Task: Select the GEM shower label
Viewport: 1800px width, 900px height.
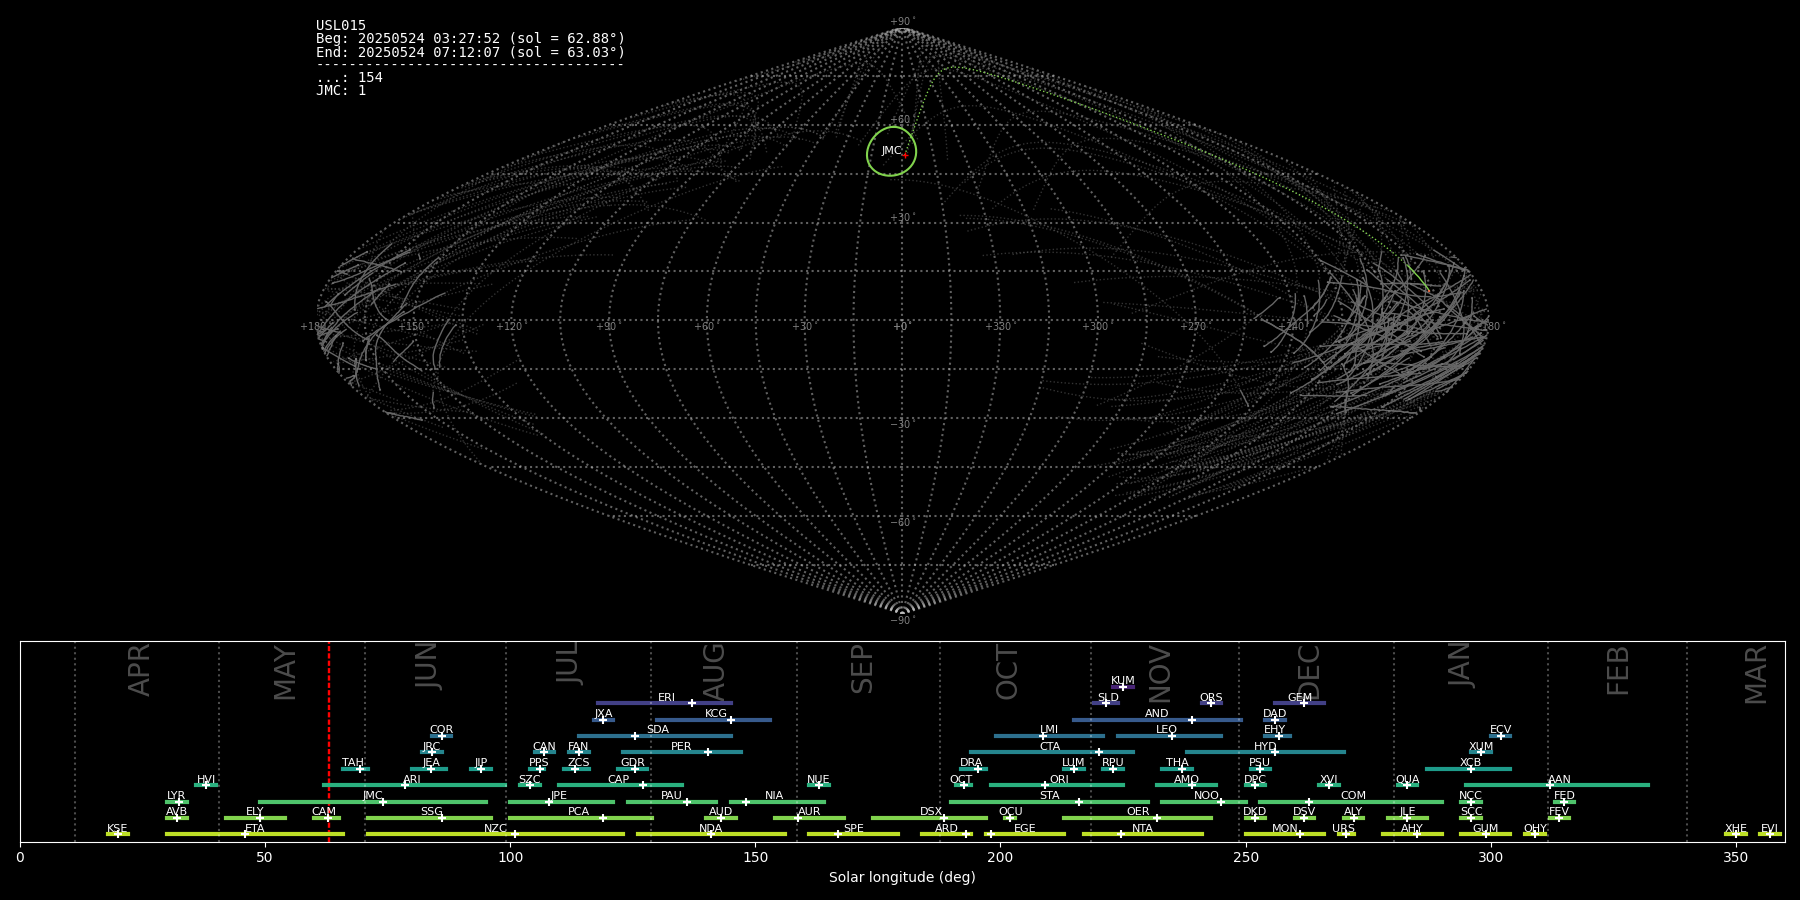Action: 1300,698
